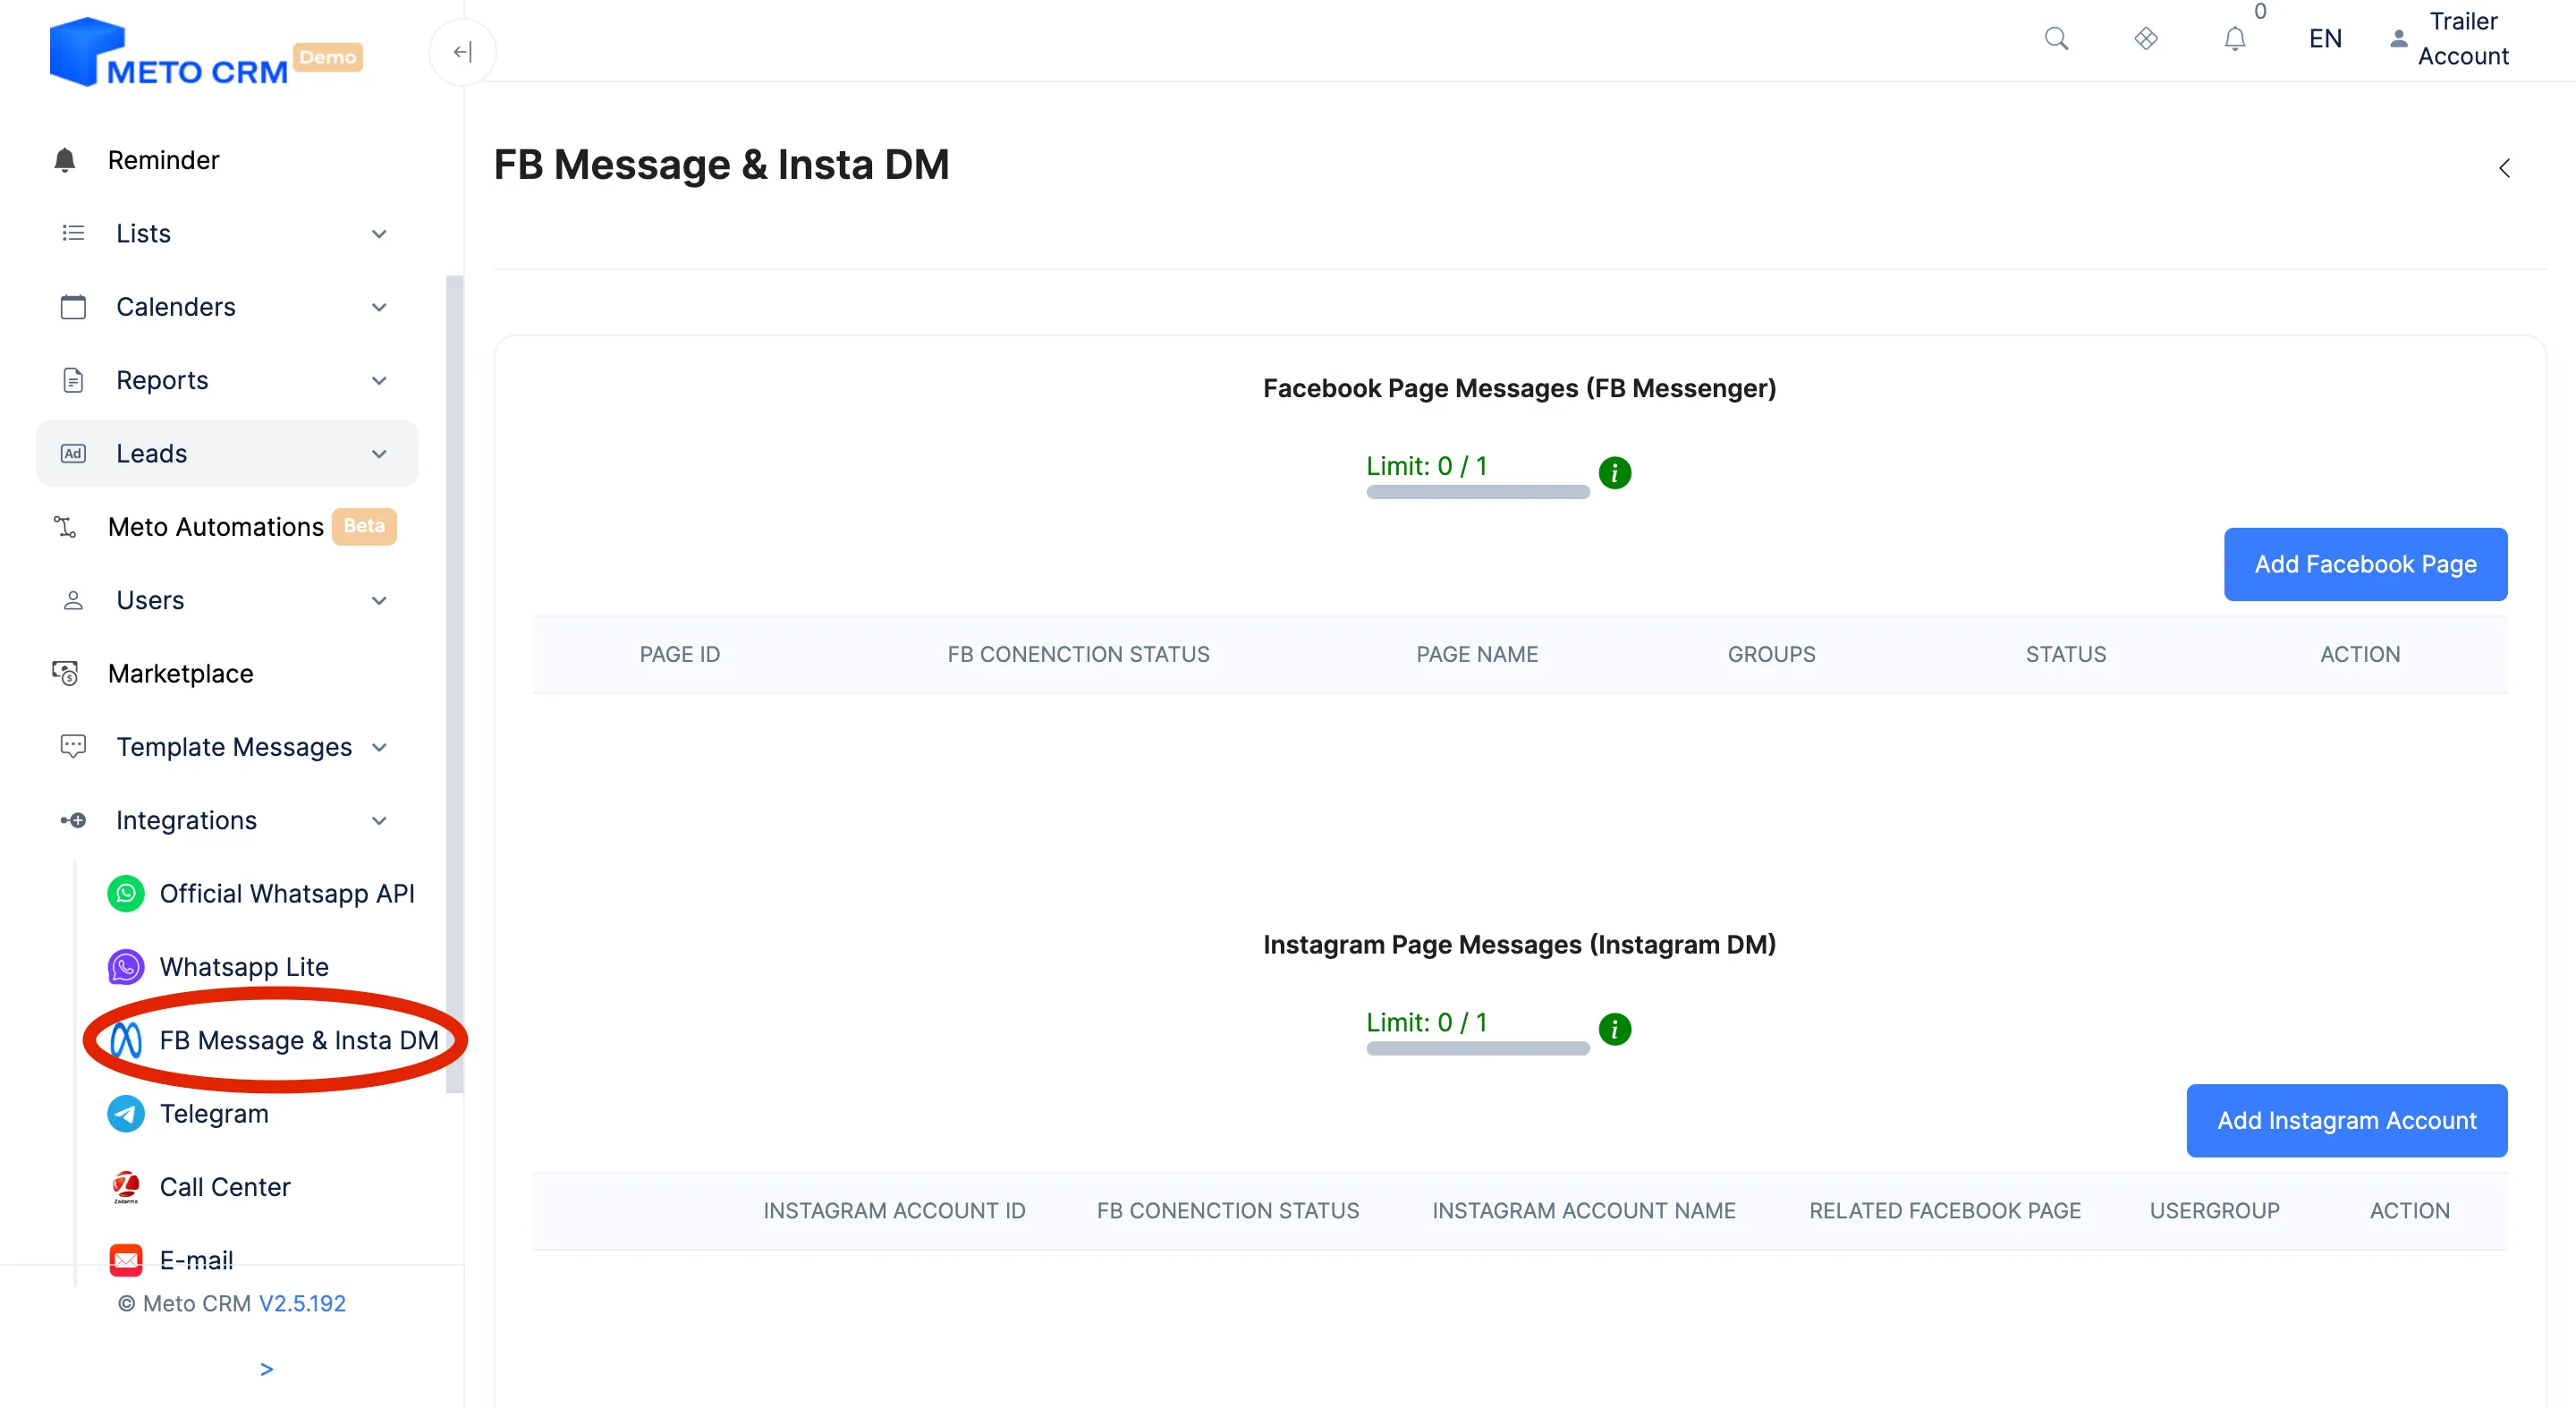Open the E-mail integration
The width and height of the screenshot is (2576, 1408).
196,1260
